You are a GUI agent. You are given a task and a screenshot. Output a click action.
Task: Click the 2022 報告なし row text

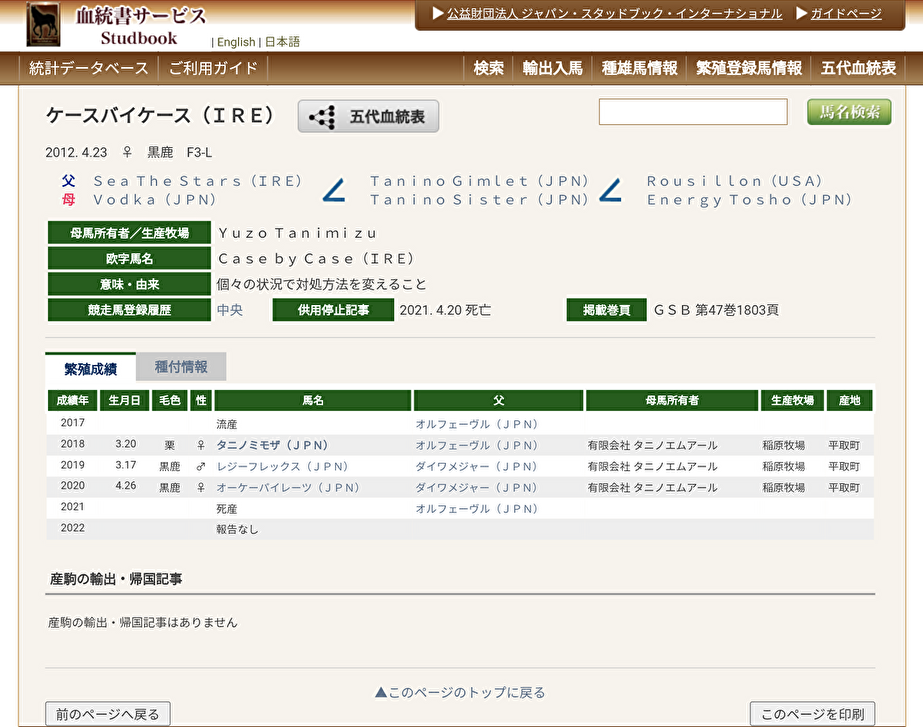click(237, 529)
